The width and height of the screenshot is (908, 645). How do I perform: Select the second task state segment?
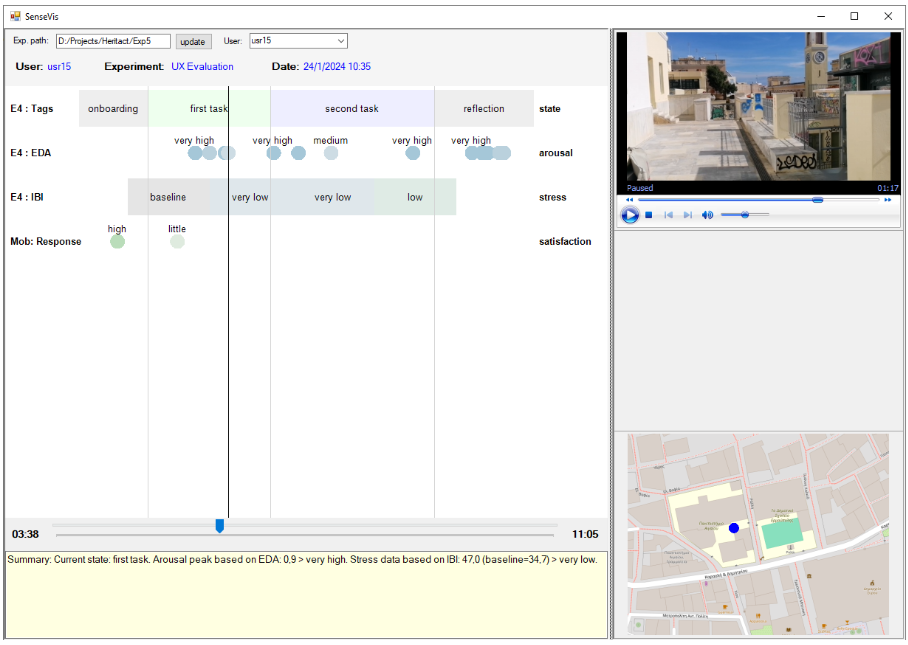coord(352,109)
